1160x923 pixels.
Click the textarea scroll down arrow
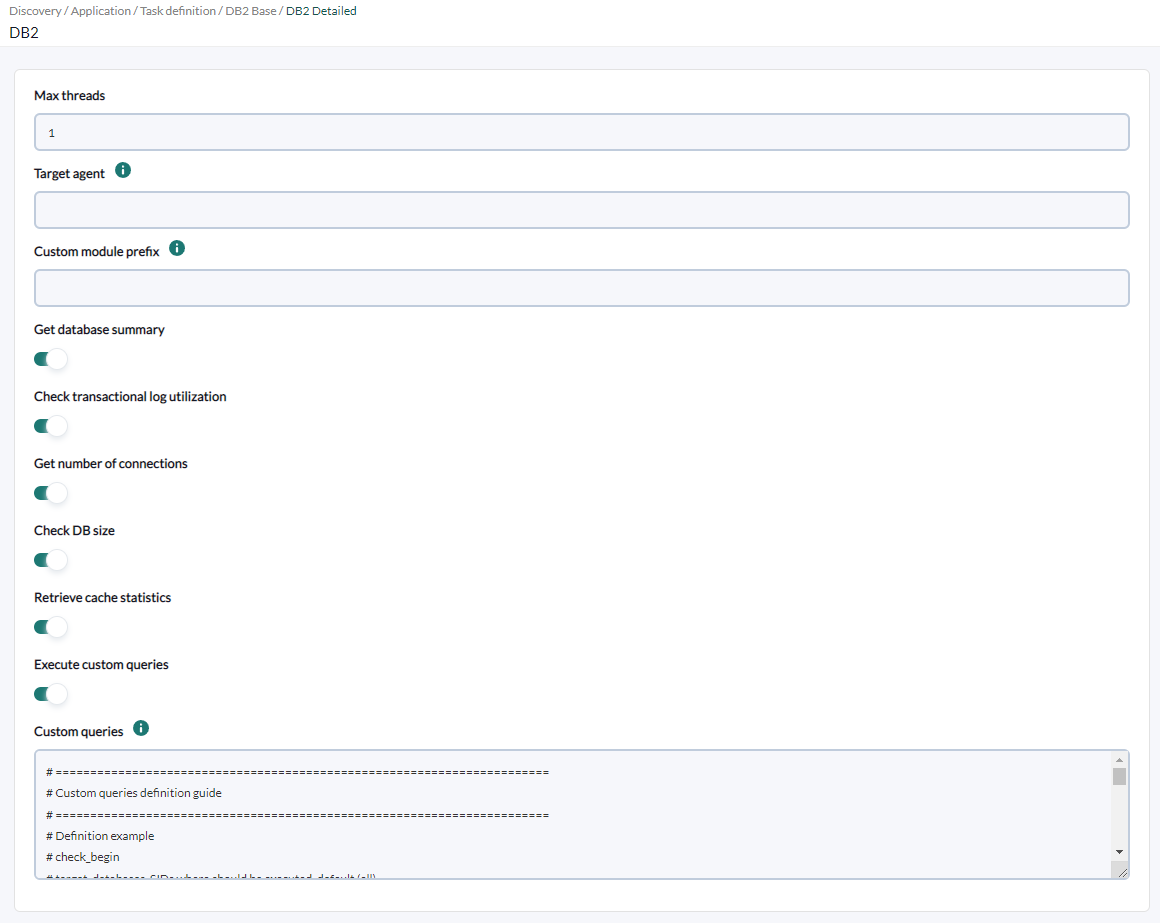click(x=1119, y=852)
